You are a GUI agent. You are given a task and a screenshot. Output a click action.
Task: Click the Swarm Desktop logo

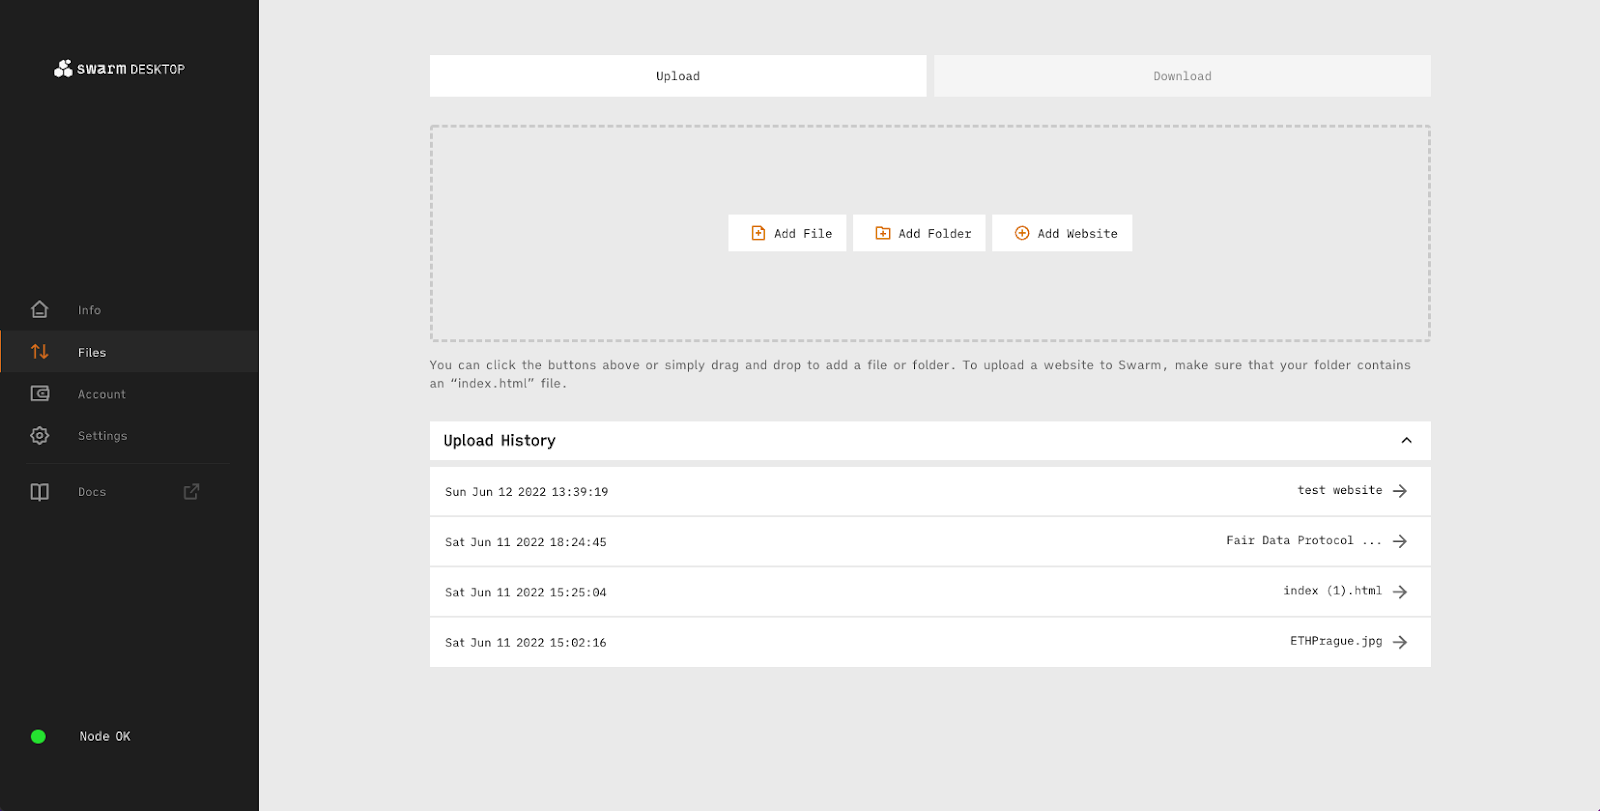click(119, 69)
